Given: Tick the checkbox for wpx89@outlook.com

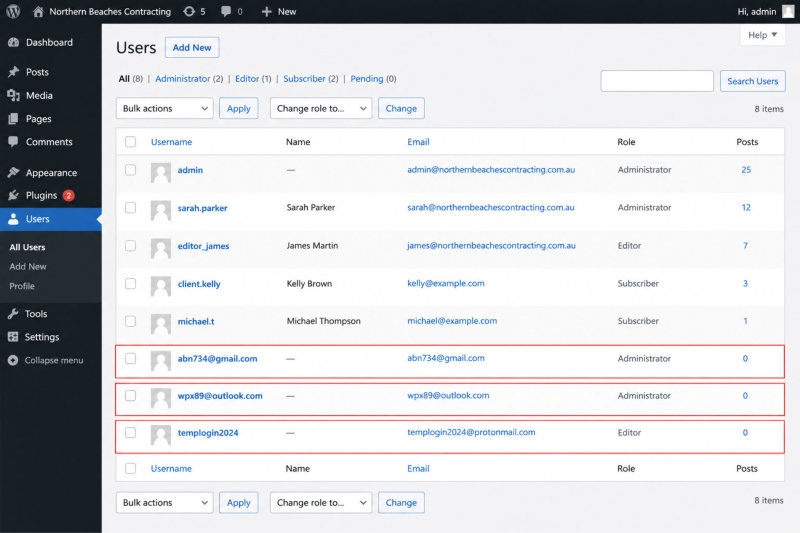Looking at the screenshot, I should point(131,396).
